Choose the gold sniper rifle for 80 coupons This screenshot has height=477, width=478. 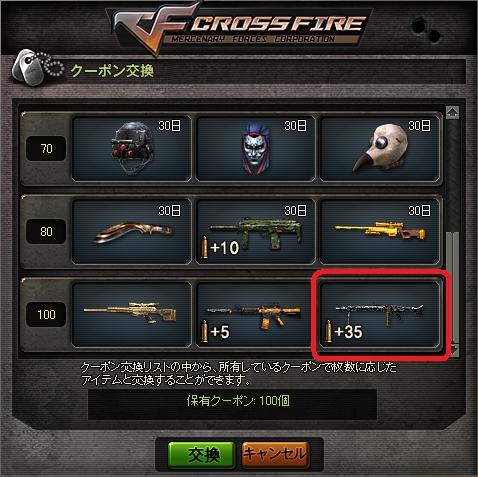[380, 232]
